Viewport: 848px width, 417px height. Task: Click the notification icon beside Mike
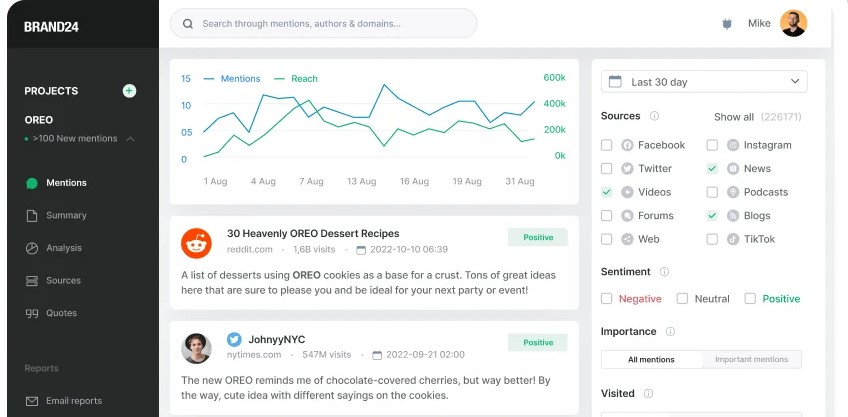tap(727, 24)
